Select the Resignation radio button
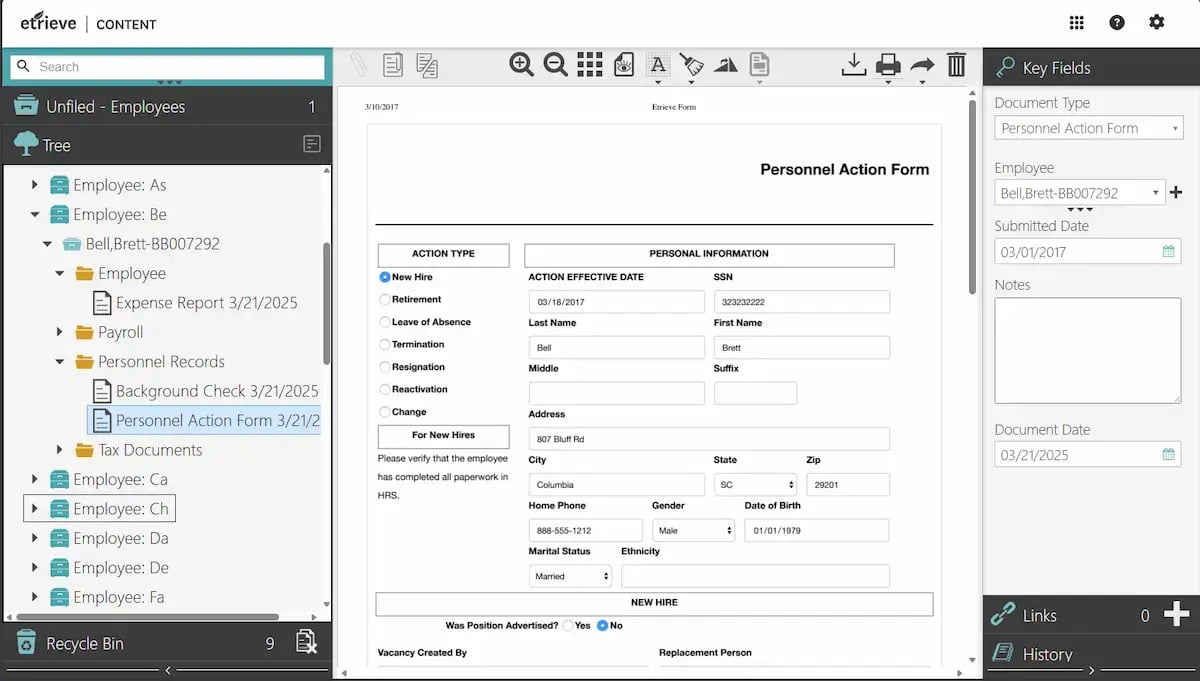 [x=384, y=367]
